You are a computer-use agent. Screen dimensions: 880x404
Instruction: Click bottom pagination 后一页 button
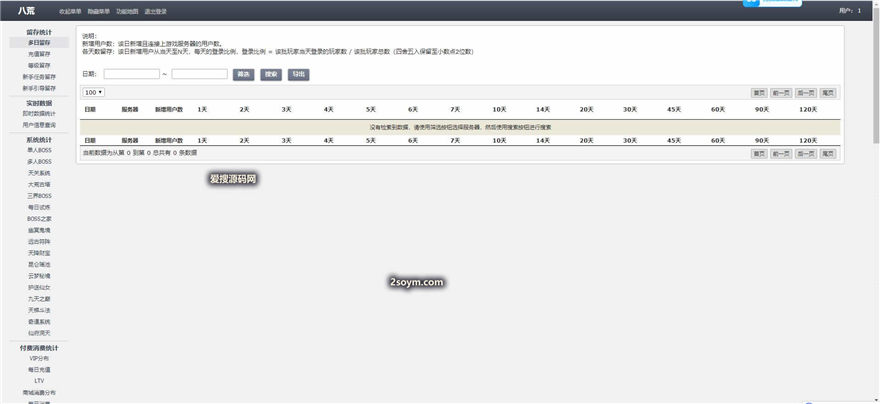[x=806, y=154]
